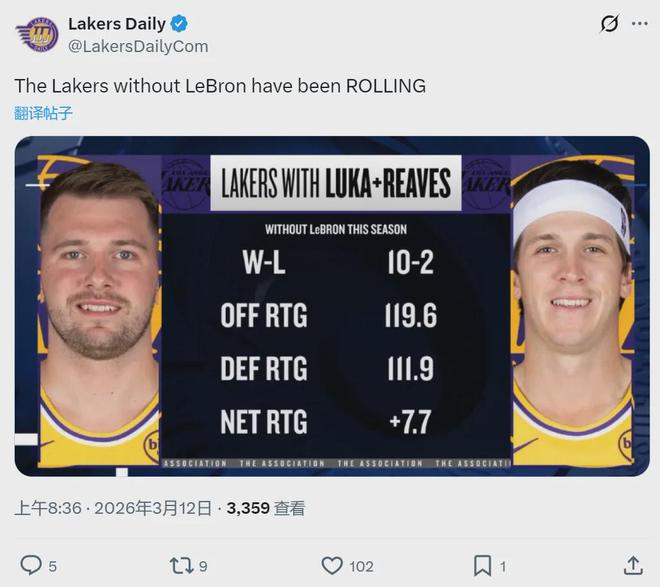Click the Lakers Daily profile avatar
Screen dimensions: 660x587
coord(37,34)
